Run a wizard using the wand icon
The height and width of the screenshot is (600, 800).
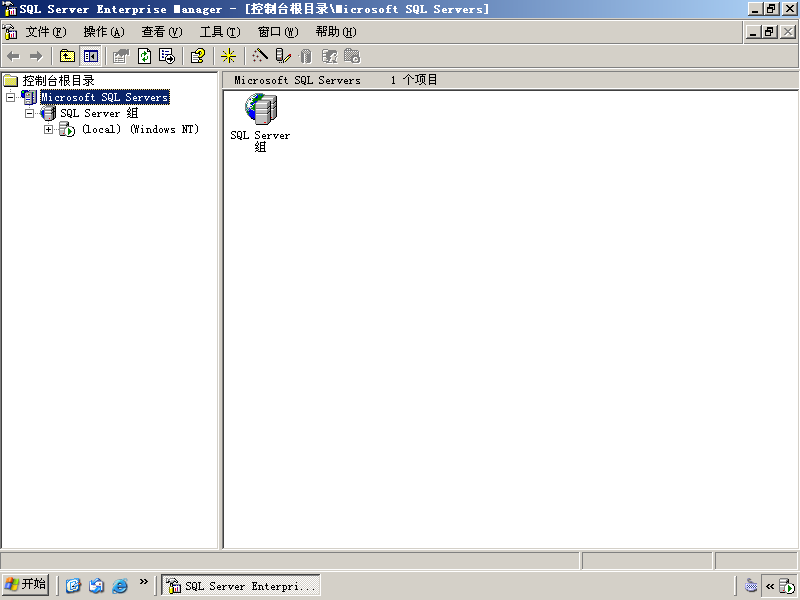[x=260, y=56]
